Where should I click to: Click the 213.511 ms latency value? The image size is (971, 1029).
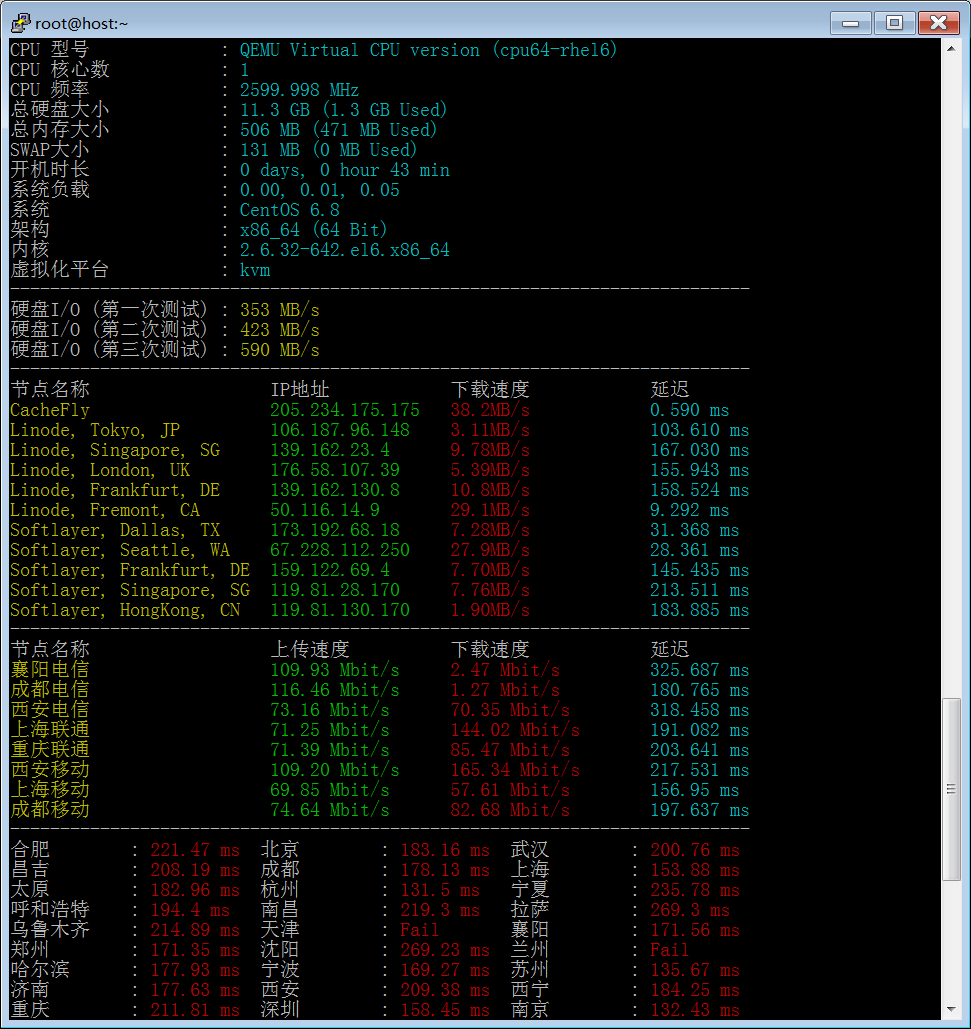699,590
